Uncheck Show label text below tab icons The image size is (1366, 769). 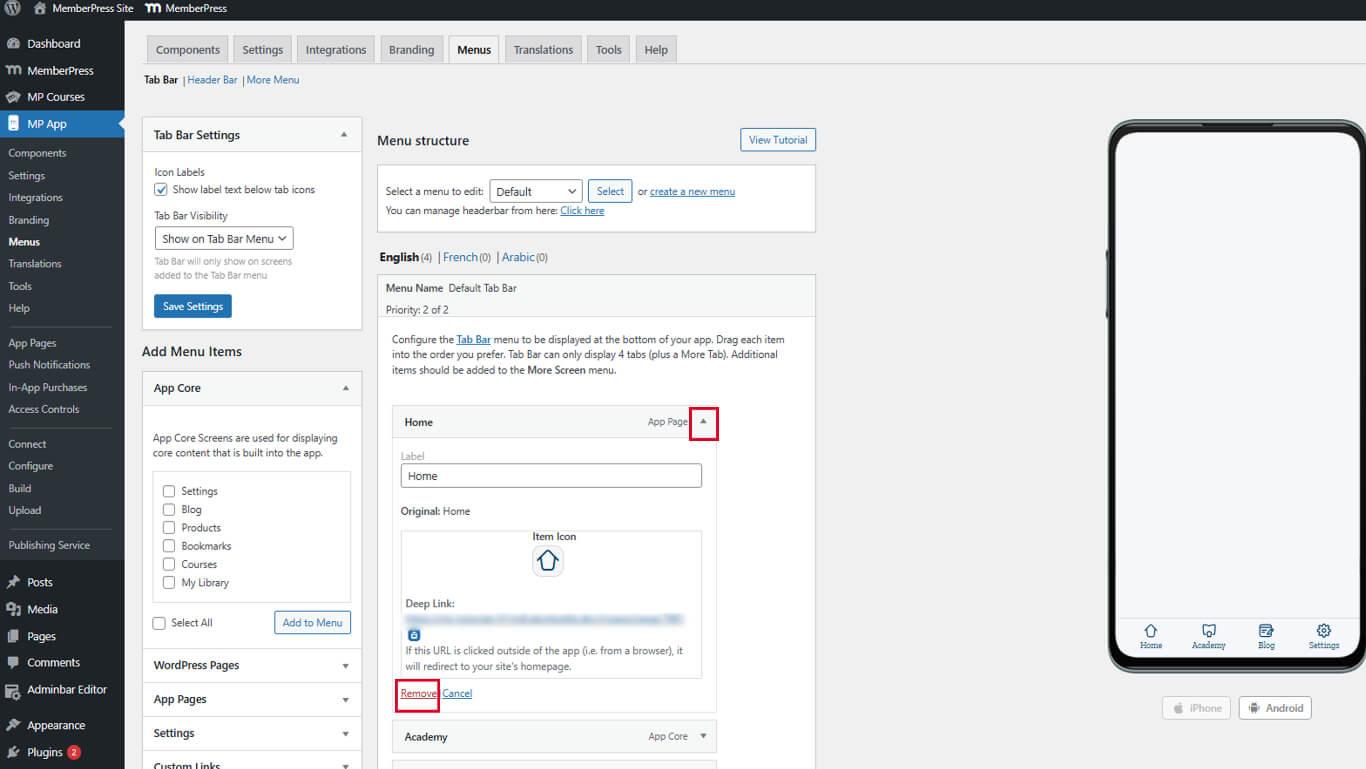click(161, 189)
